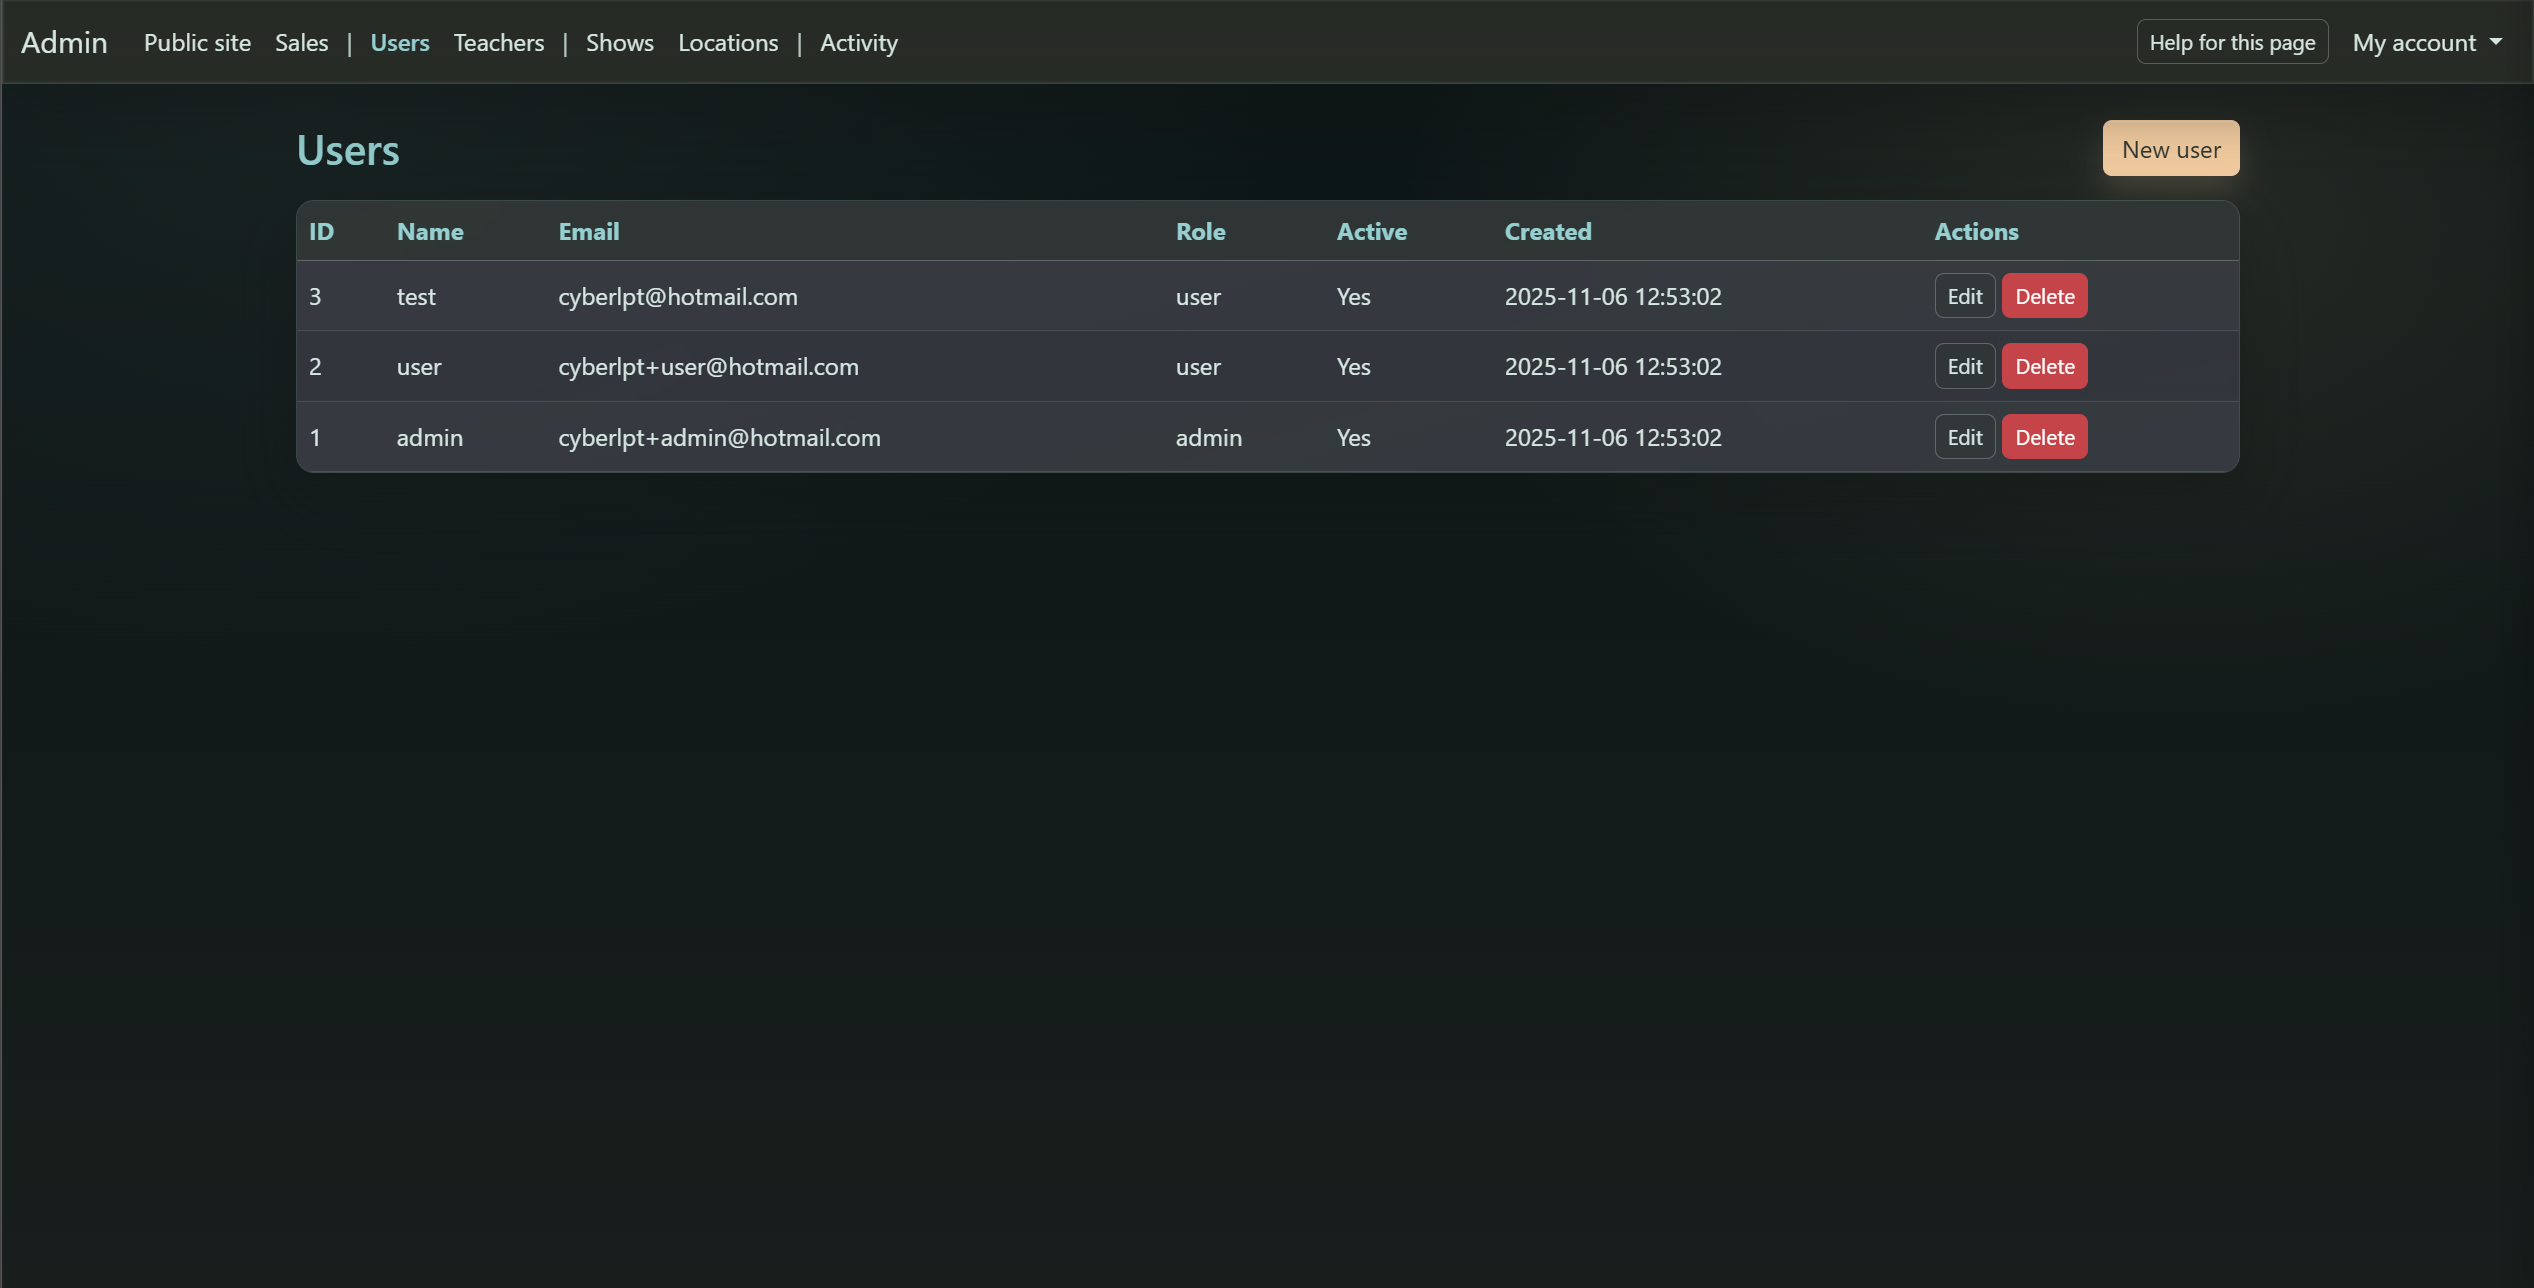Open the My account dropdown
Screen dimensions: 2534x1288
[2413, 42]
